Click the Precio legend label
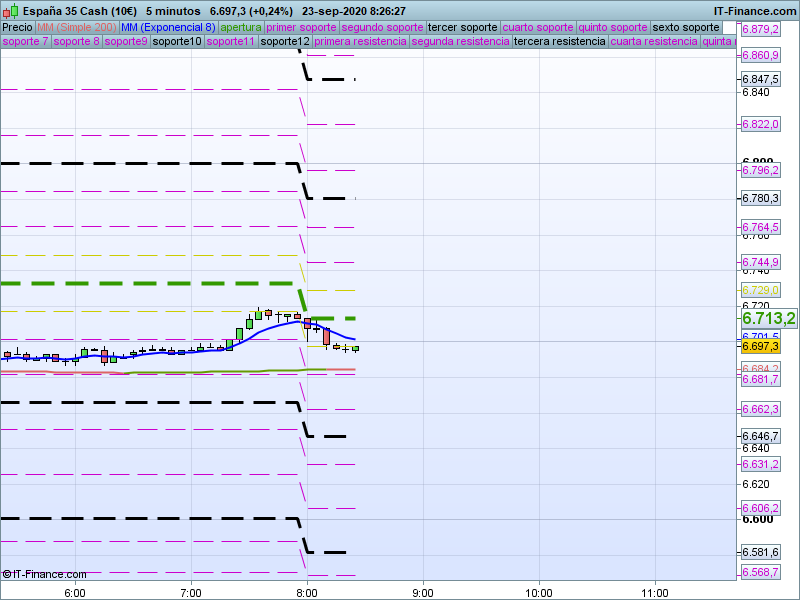Screen dimensions: 800x600 click(17, 27)
